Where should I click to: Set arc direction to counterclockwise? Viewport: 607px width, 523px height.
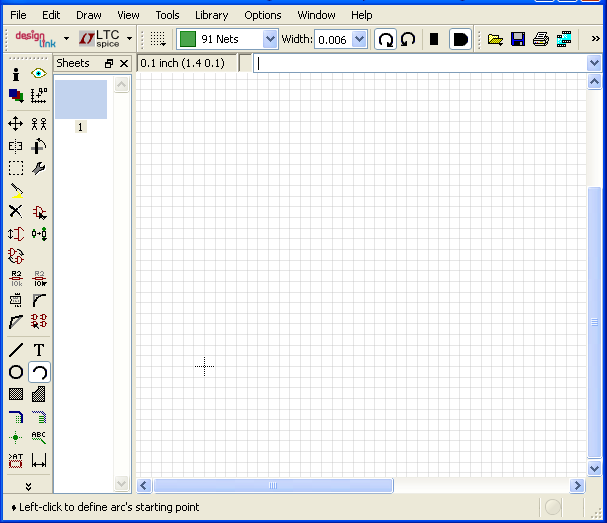pyautogui.click(x=408, y=39)
